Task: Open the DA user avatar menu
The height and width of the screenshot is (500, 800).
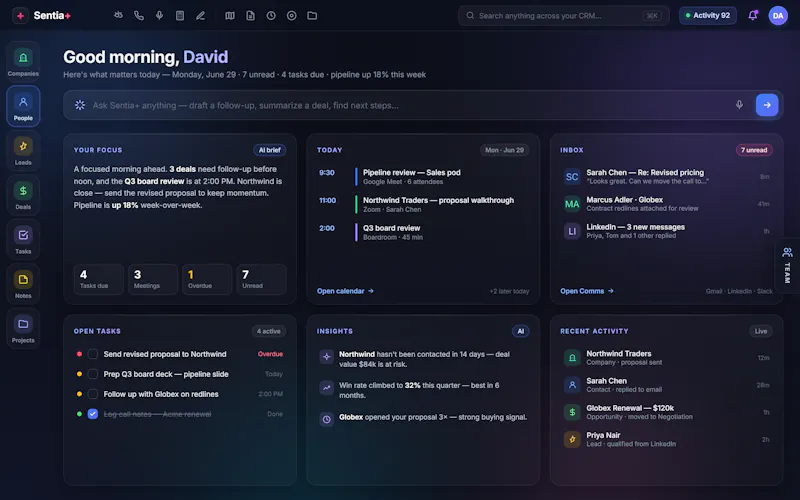Action: 778,16
